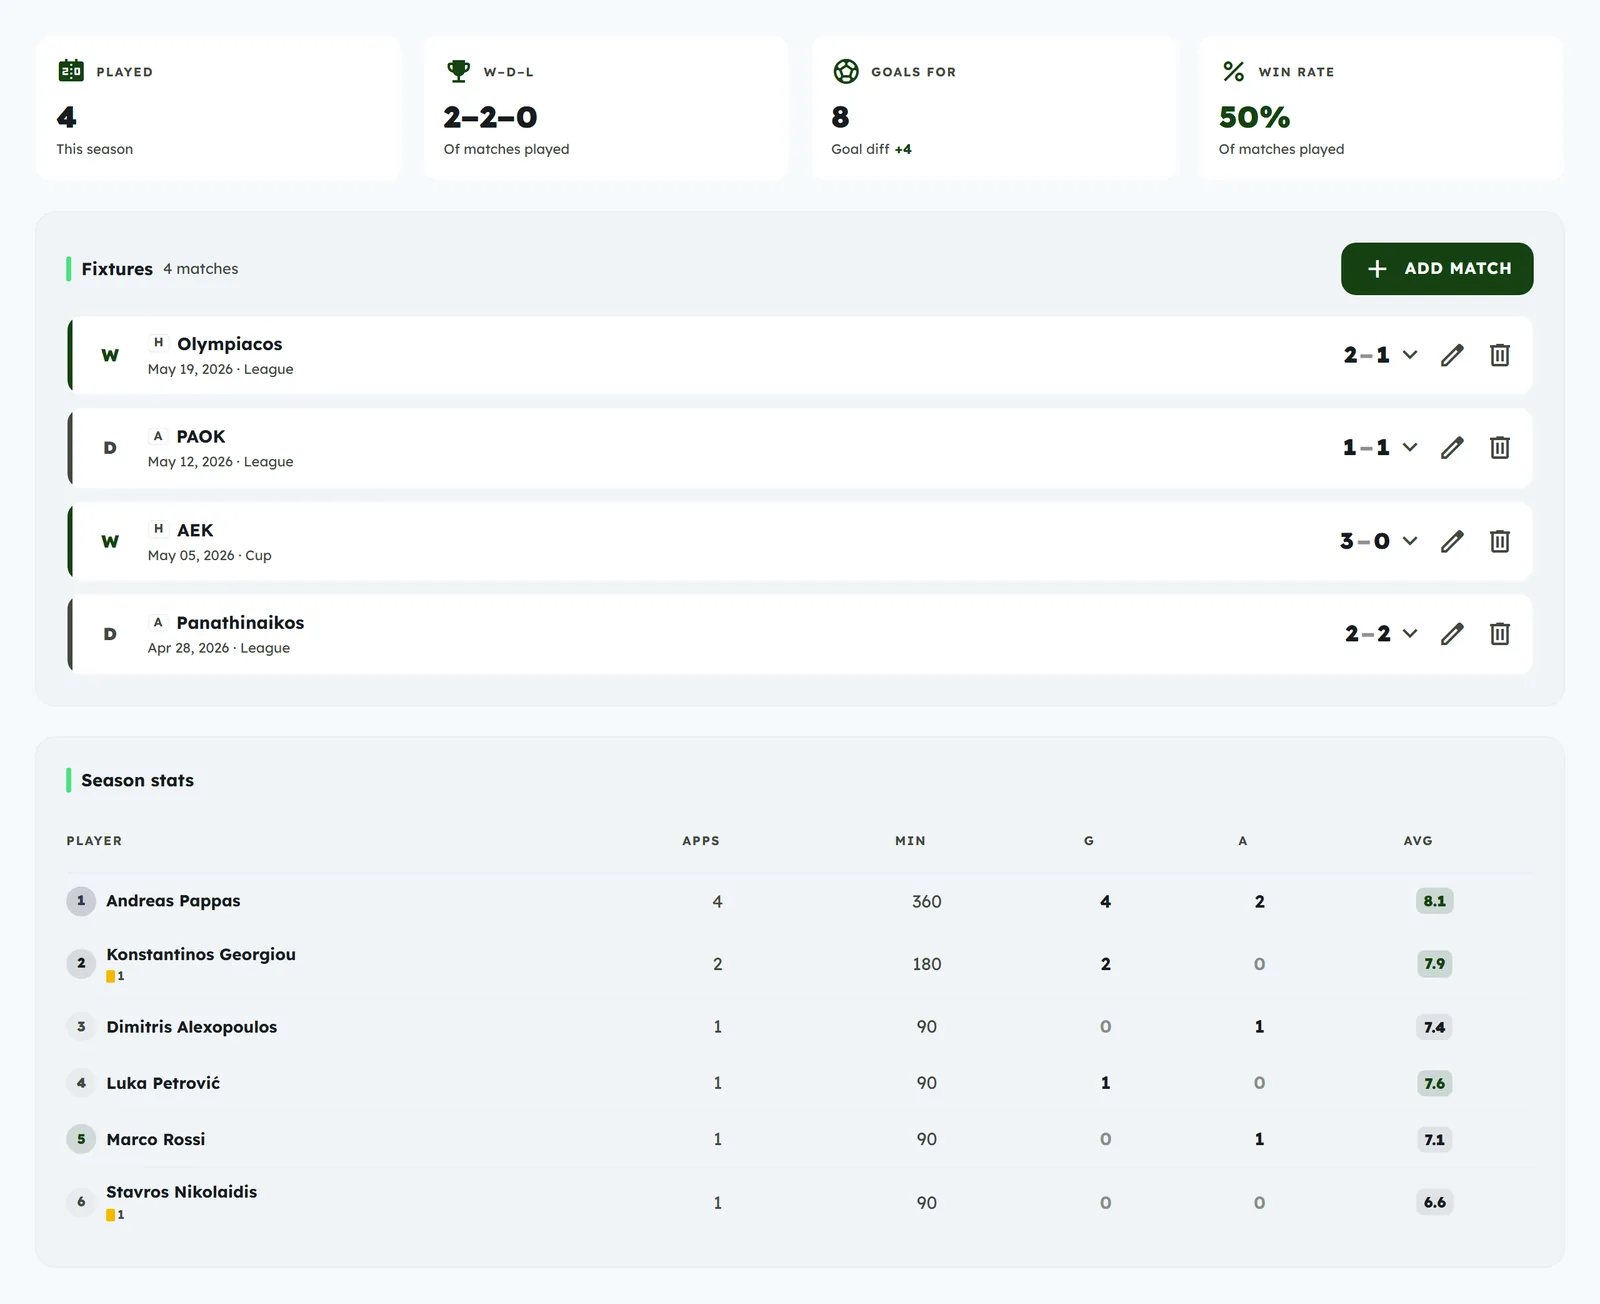Click the APPS column header

[701, 841]
